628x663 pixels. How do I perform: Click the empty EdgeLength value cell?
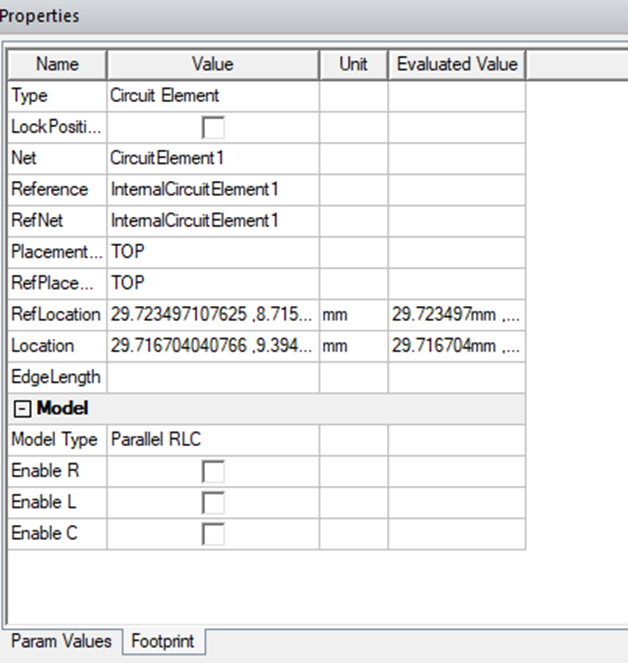[212, 377]
